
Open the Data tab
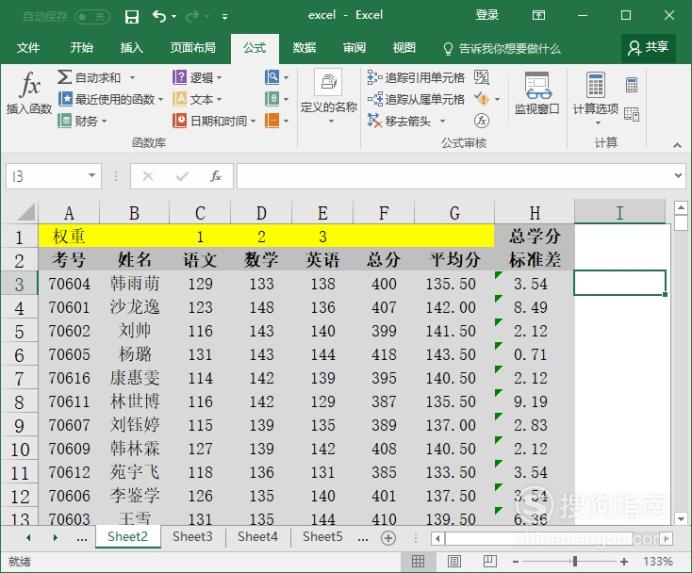304,48
